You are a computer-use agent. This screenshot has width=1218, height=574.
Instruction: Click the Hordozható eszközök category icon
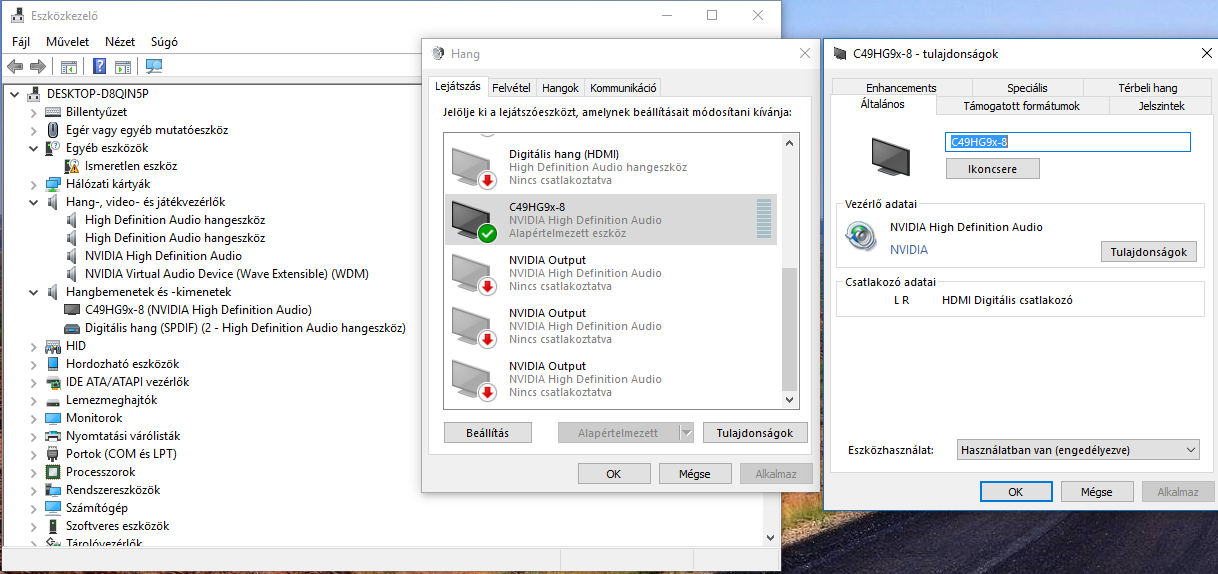pos(54,364)
